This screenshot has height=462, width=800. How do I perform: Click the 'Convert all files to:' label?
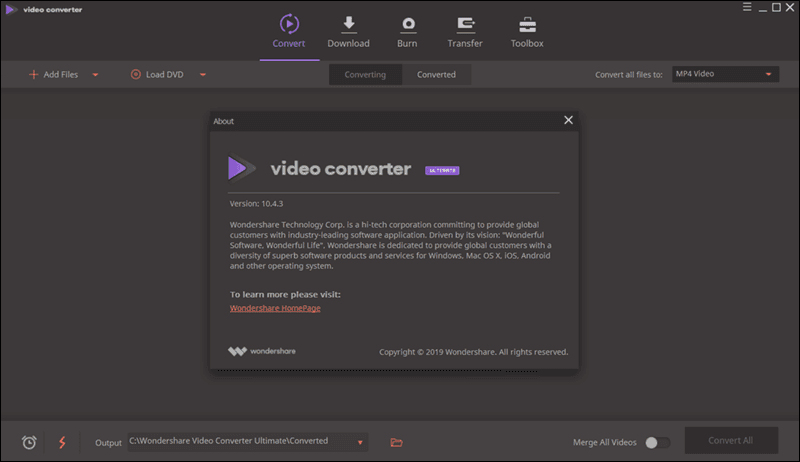click(629, 74)
